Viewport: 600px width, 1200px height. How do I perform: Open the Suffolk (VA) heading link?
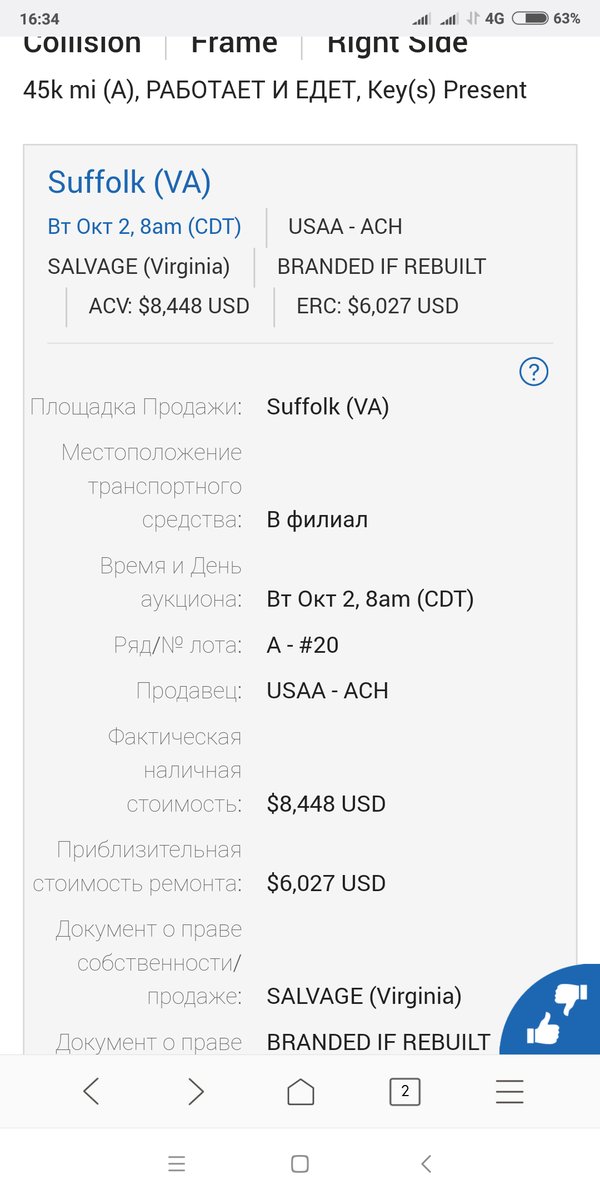(x=129, y=182)
